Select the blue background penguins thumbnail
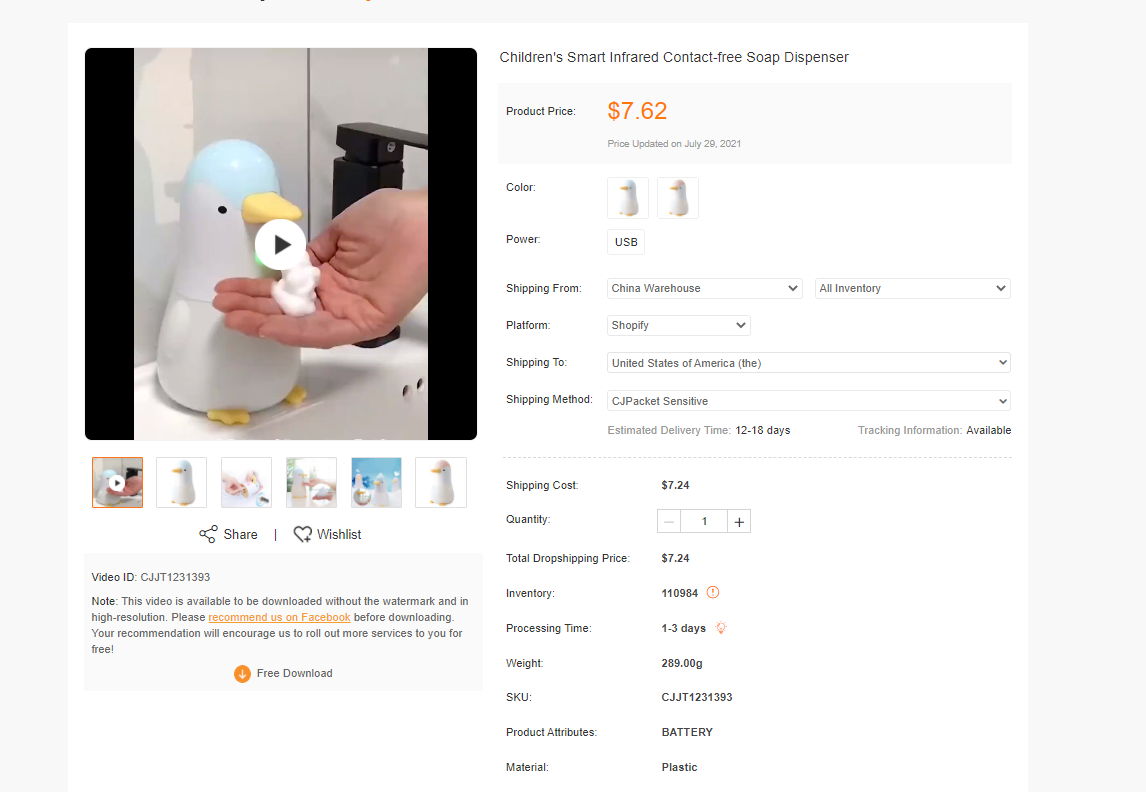Image resolution: width=1146 pixels, height=792 pixels. click(376, 482)
